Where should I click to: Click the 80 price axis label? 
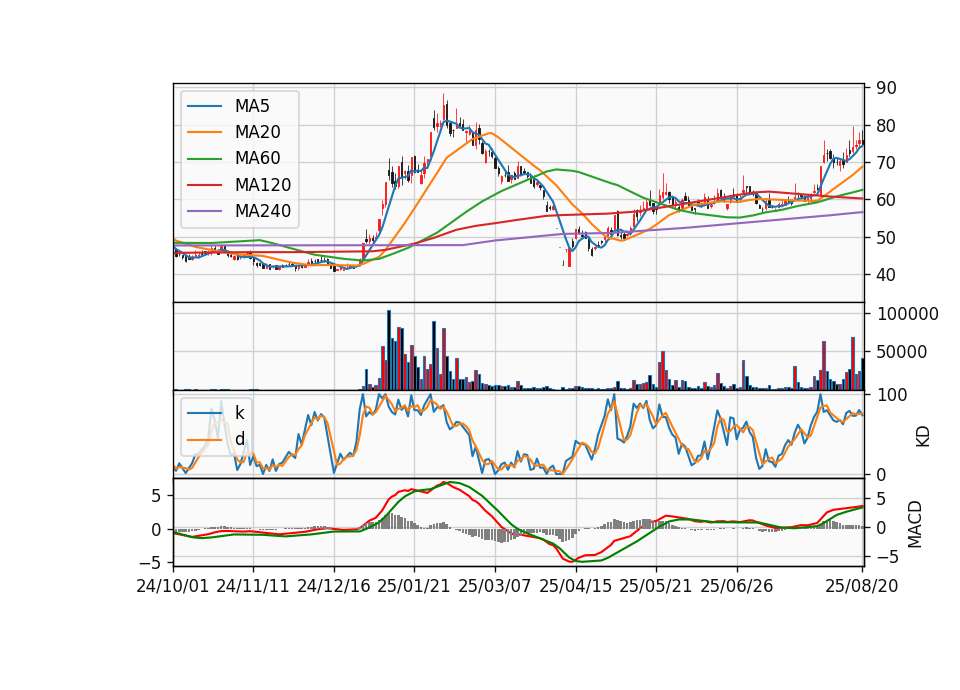click(886, 126)
